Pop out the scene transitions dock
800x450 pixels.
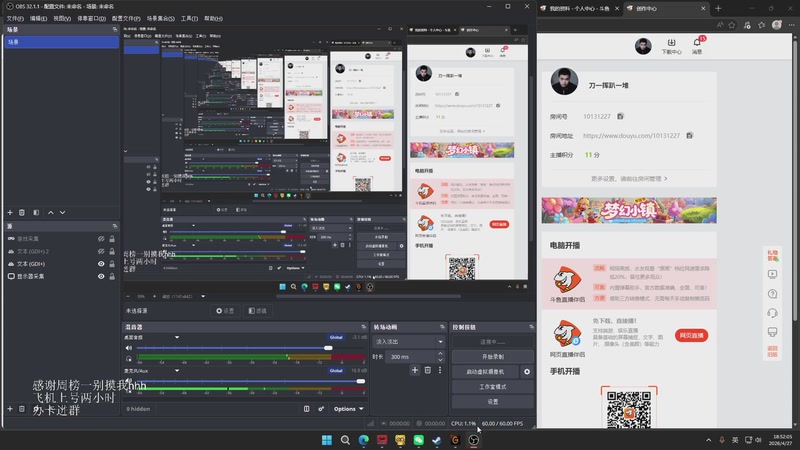[x=442, y=327]
